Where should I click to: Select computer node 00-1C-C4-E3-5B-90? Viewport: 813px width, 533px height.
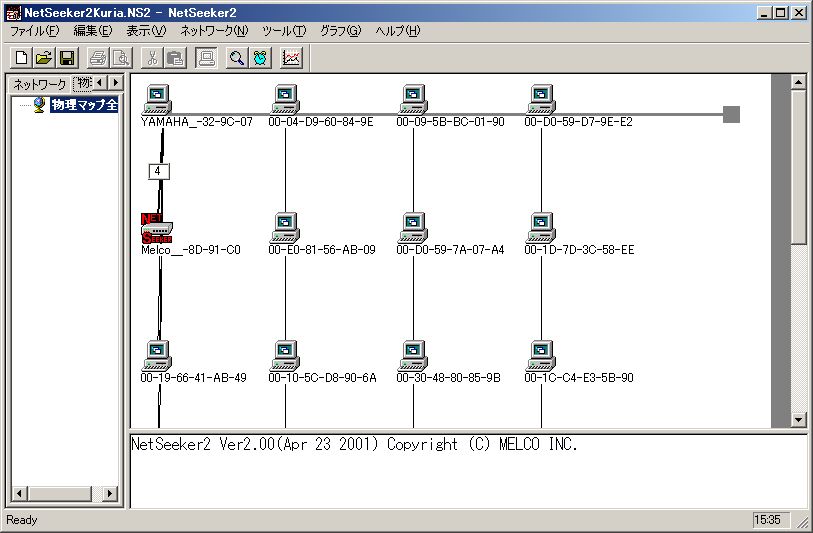[x=541, y=356]
